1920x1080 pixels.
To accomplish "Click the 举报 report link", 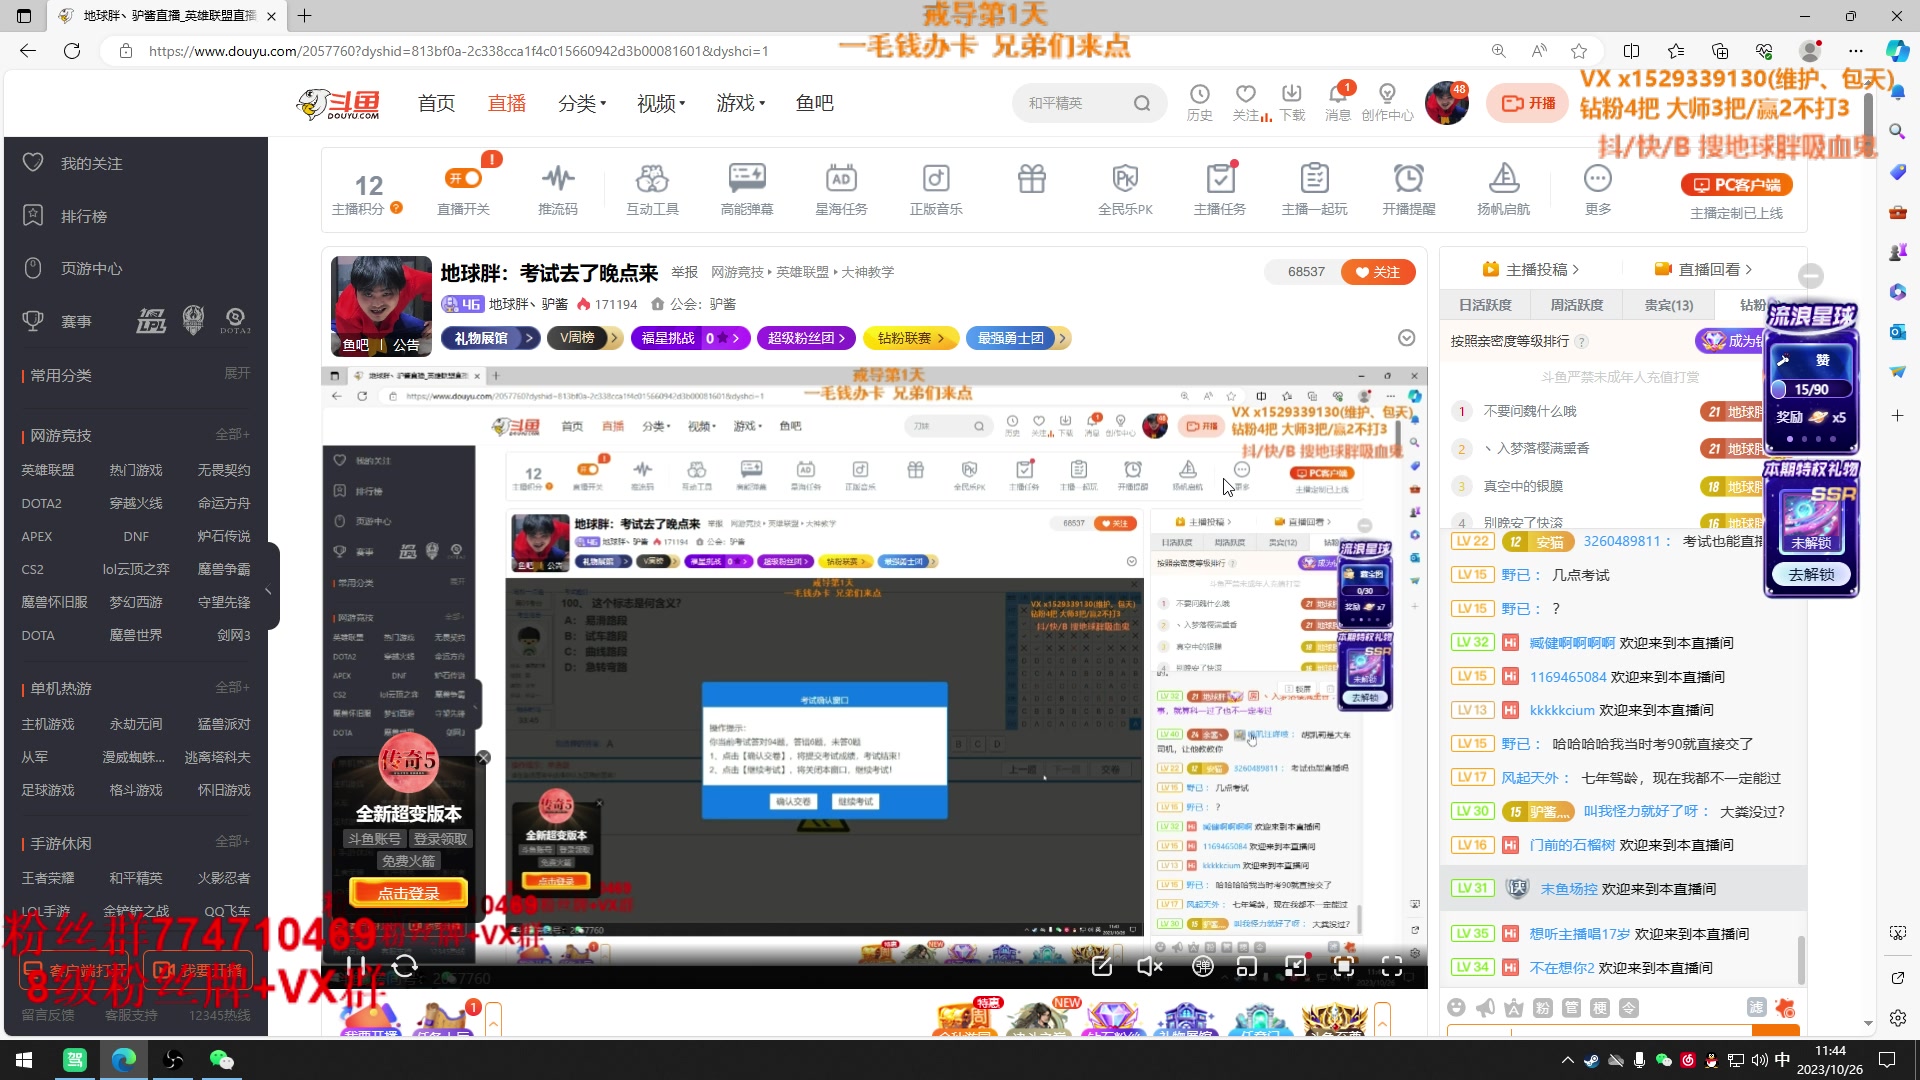I will pos(684,272).
